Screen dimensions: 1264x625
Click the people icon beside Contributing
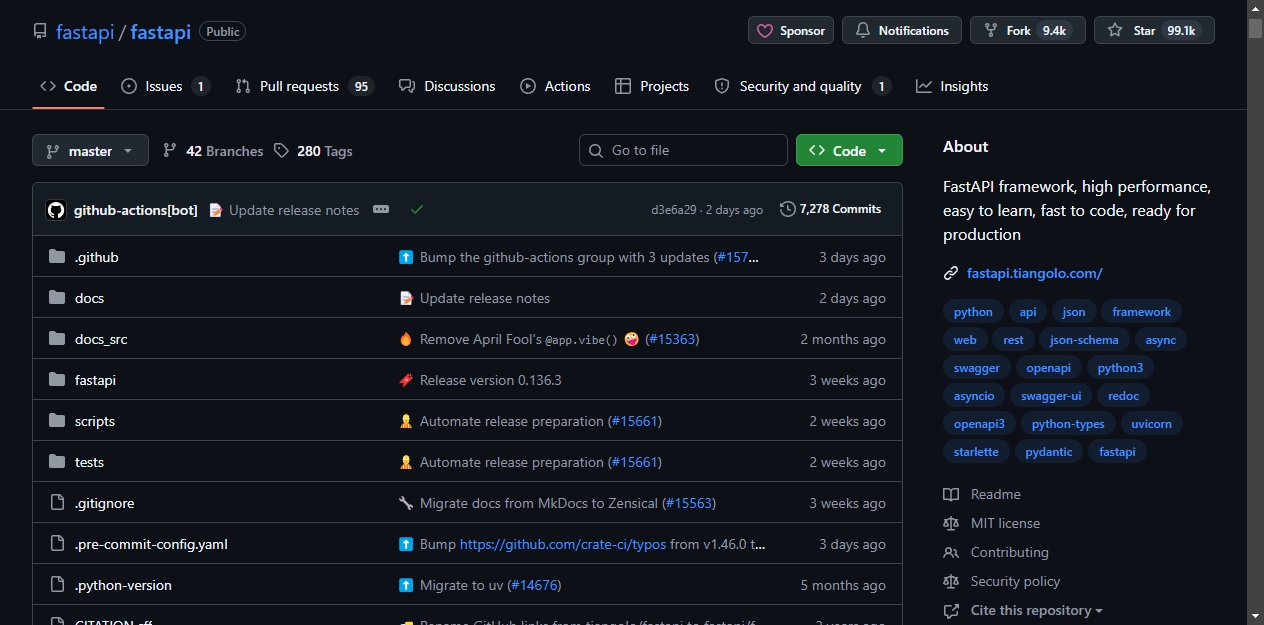tap(951, 552)
